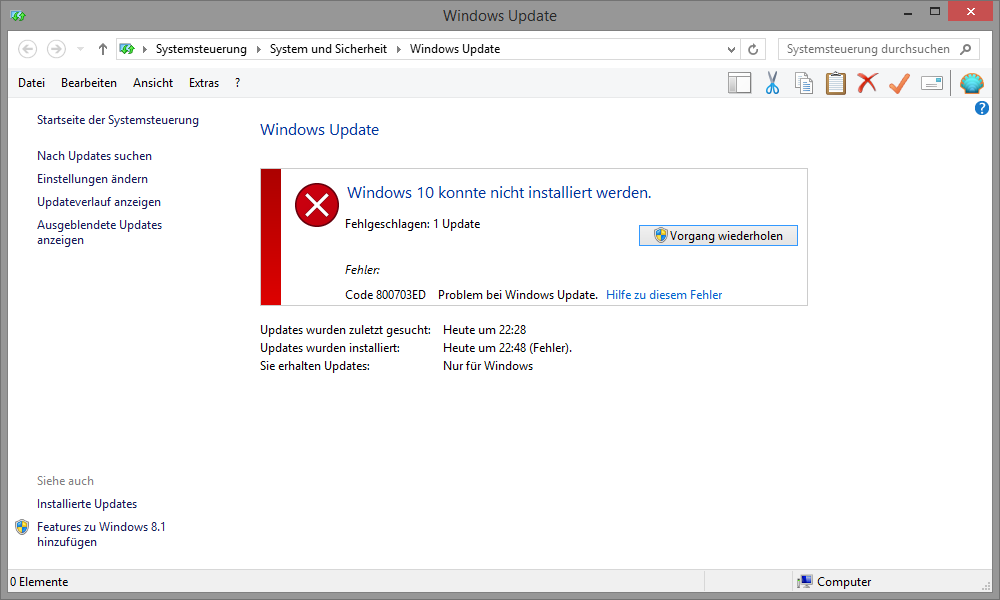Open the Extras menu
The width and height of the screenshot is (1000, 600).
click(203, 83)
